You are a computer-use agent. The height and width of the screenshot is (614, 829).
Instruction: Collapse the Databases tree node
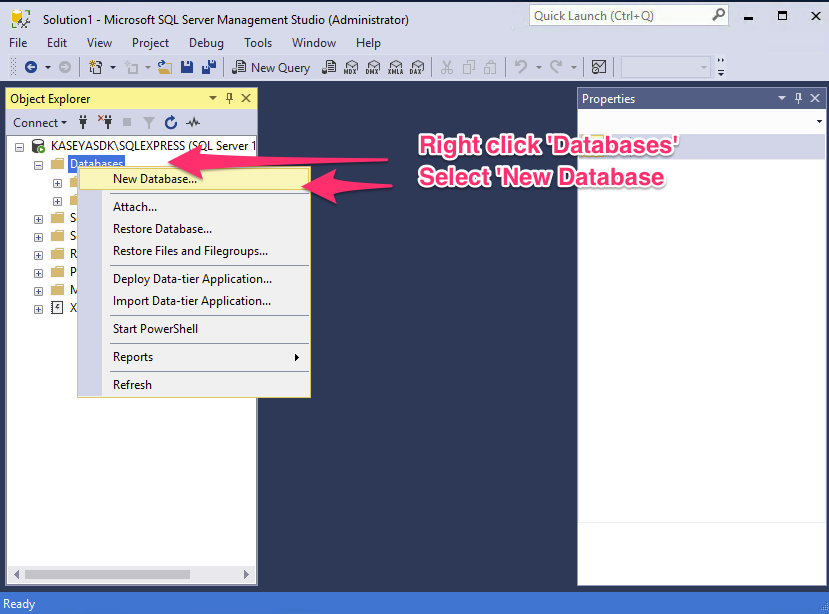pos(38,166)
